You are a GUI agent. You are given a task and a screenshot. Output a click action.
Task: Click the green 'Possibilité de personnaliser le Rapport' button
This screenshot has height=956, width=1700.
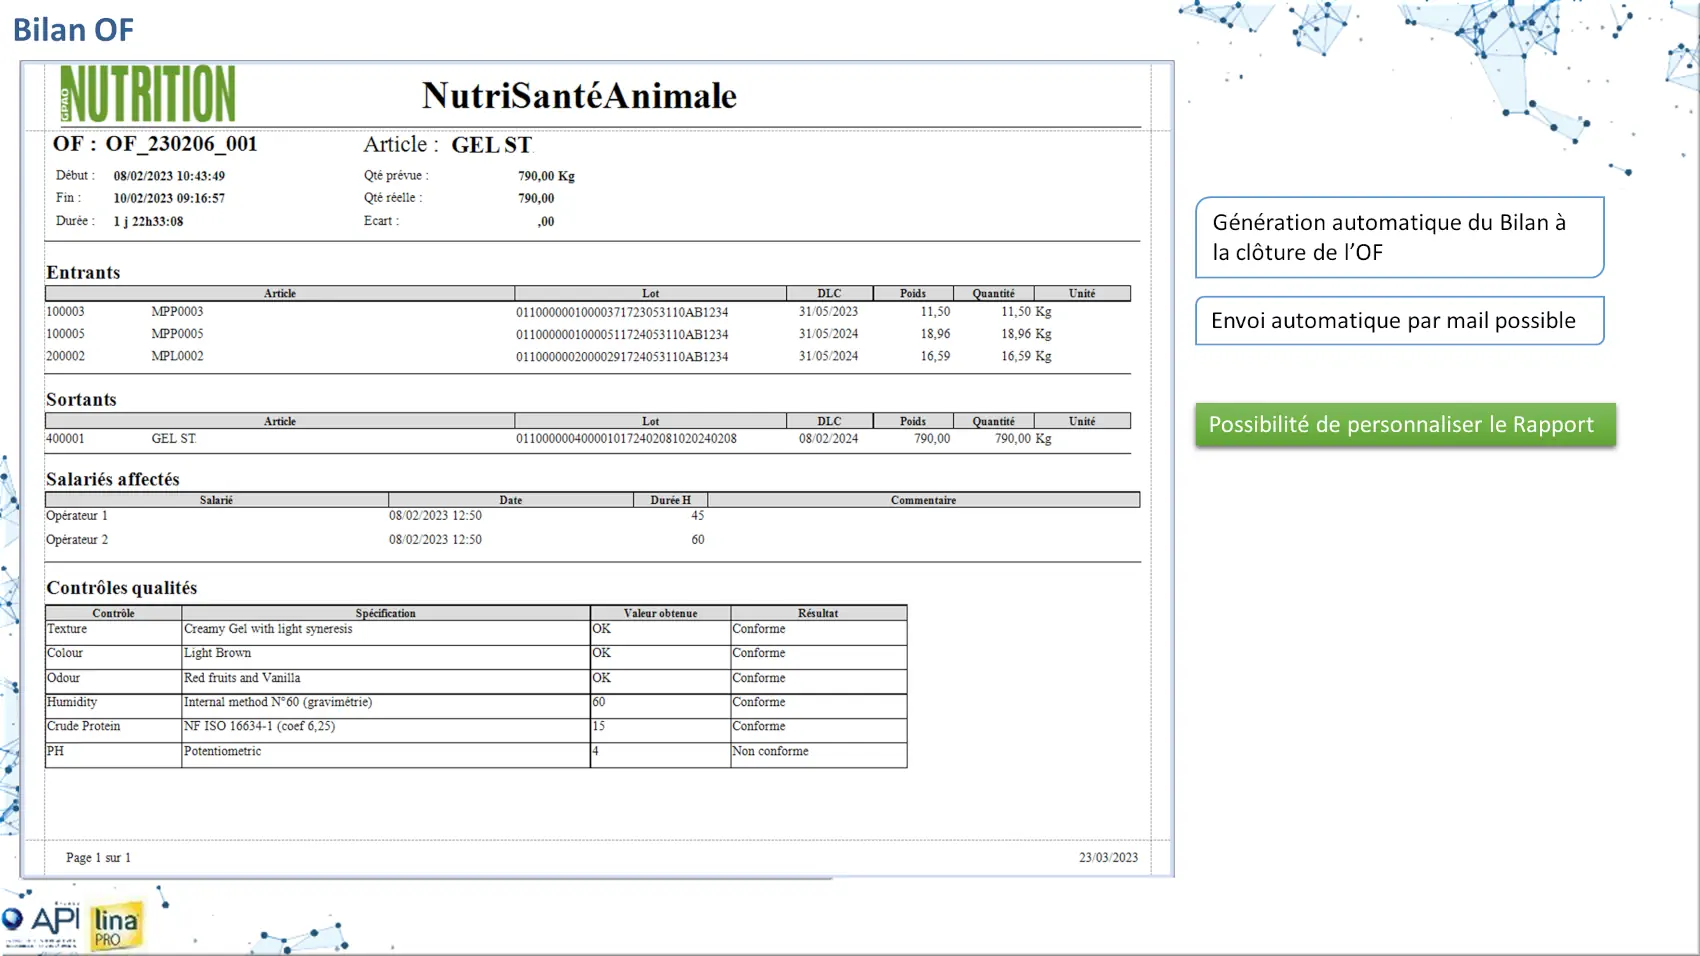1405,425
